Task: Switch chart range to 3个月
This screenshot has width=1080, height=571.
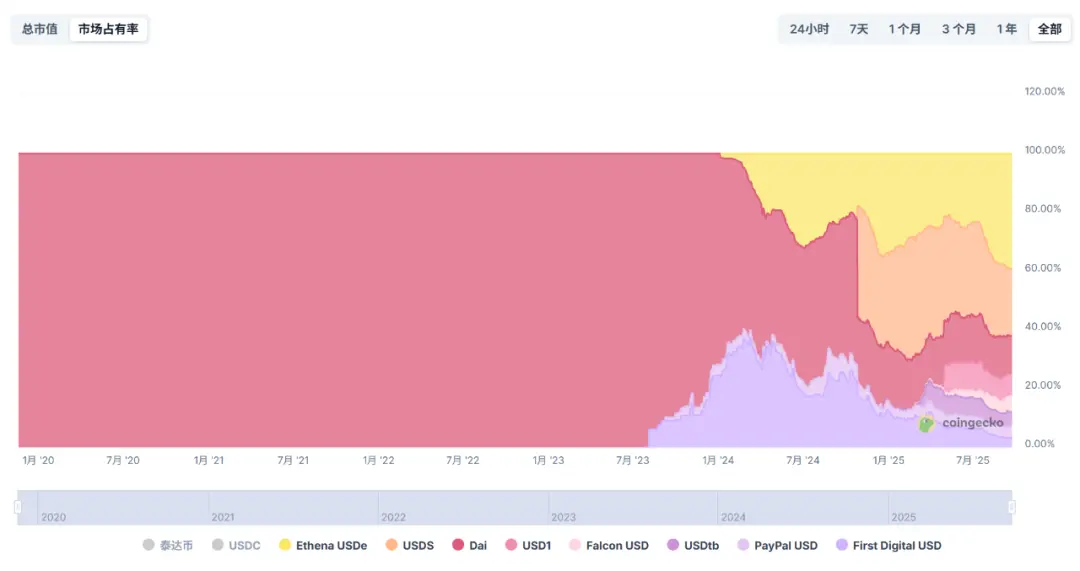Action: tap(958, 29)
